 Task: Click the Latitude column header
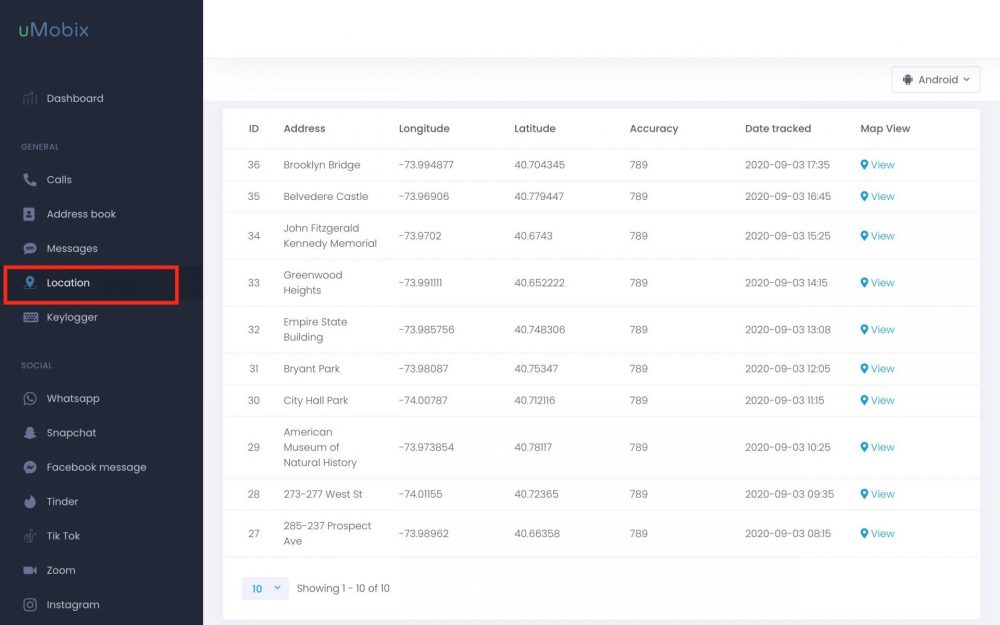(x=534, y=129)
